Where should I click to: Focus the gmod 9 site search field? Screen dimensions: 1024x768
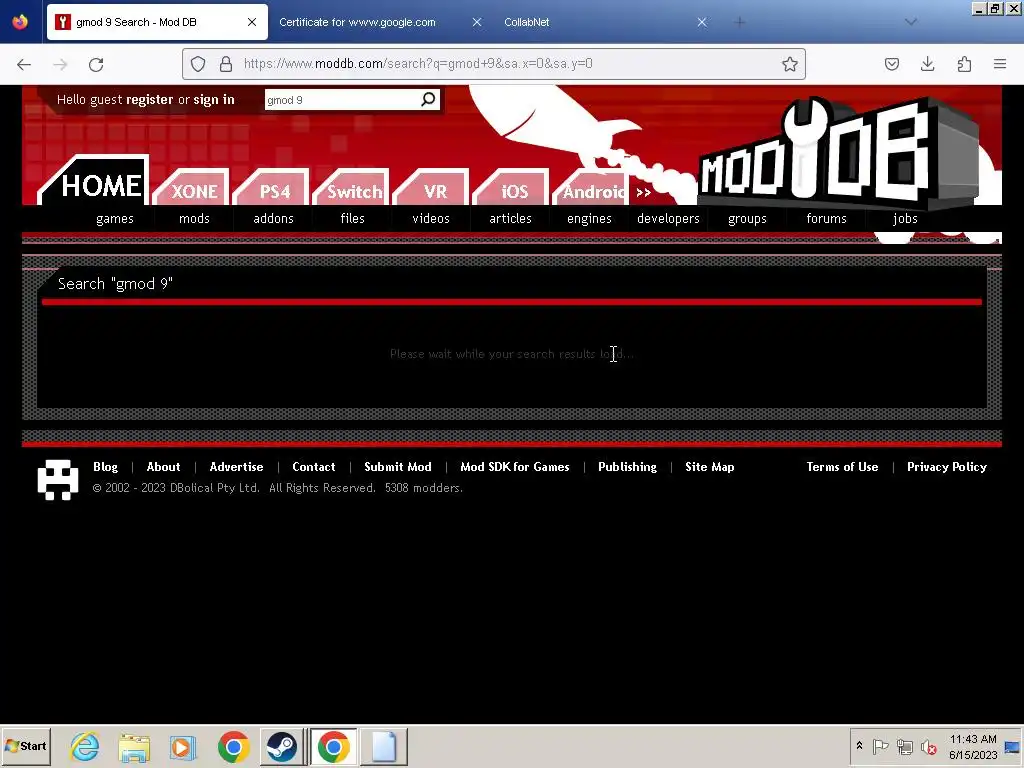(342, 100)
